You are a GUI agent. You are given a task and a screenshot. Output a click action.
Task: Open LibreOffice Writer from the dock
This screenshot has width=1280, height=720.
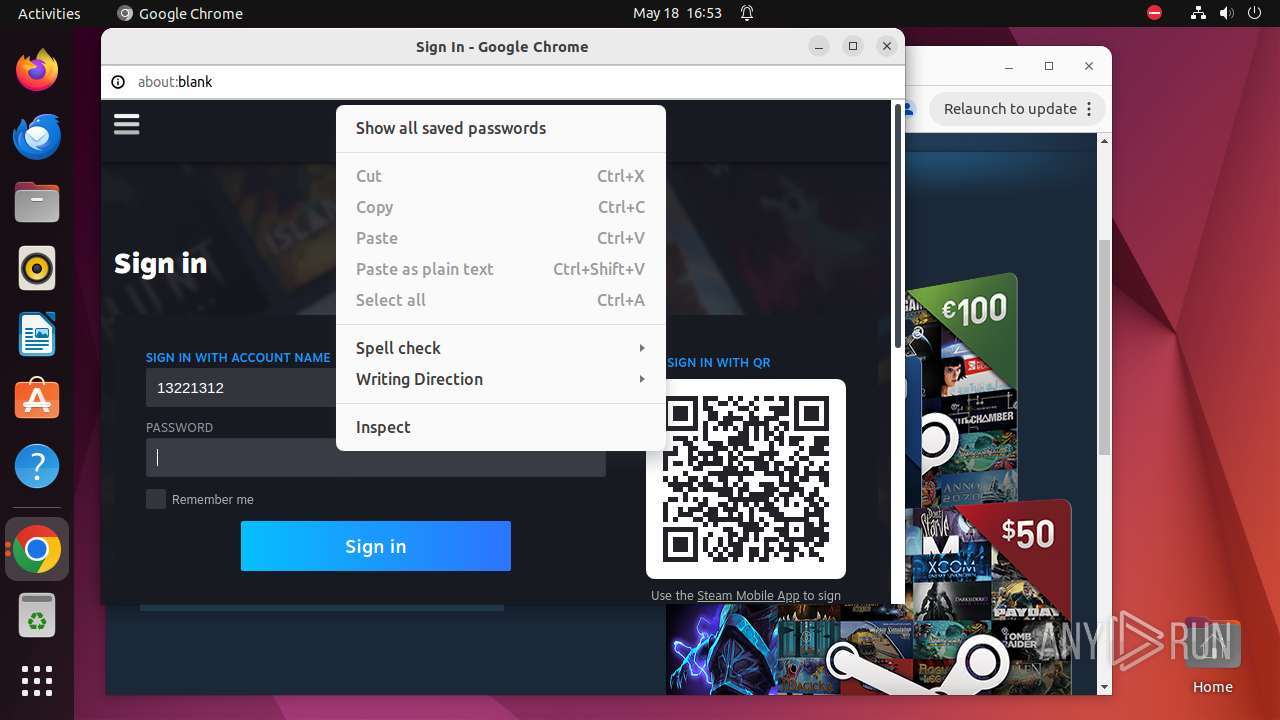tap(37, 334)
